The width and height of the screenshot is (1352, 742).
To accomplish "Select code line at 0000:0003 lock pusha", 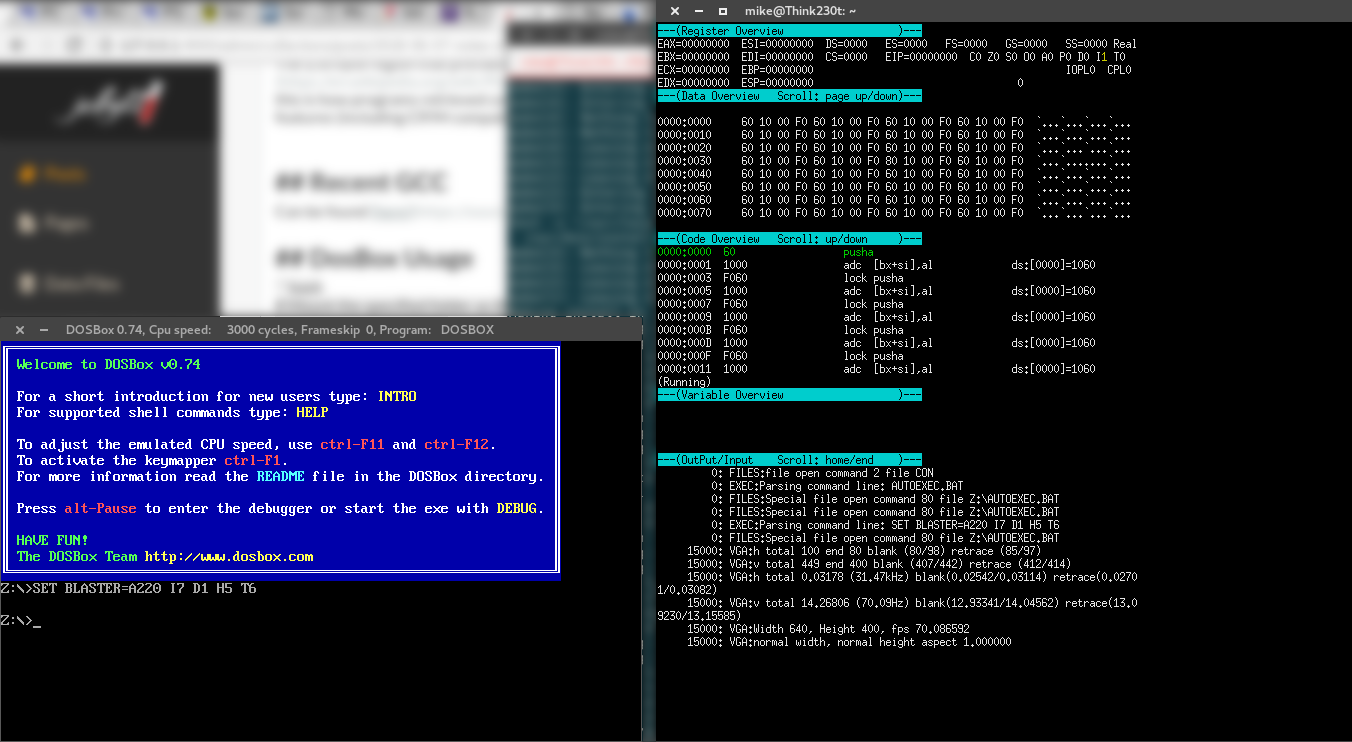I will (x=780, y=278).
